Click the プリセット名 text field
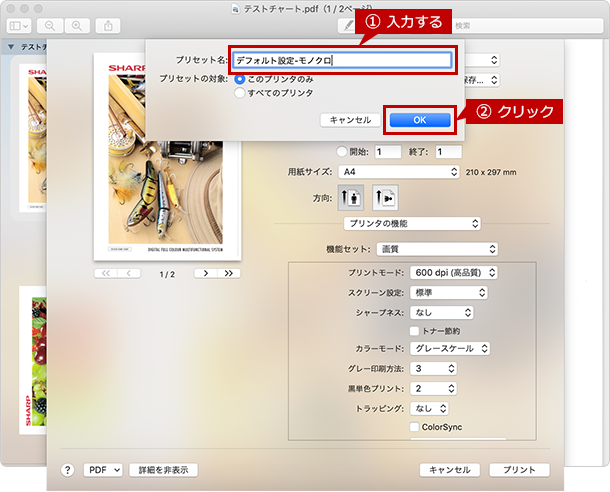 (342, 60)
